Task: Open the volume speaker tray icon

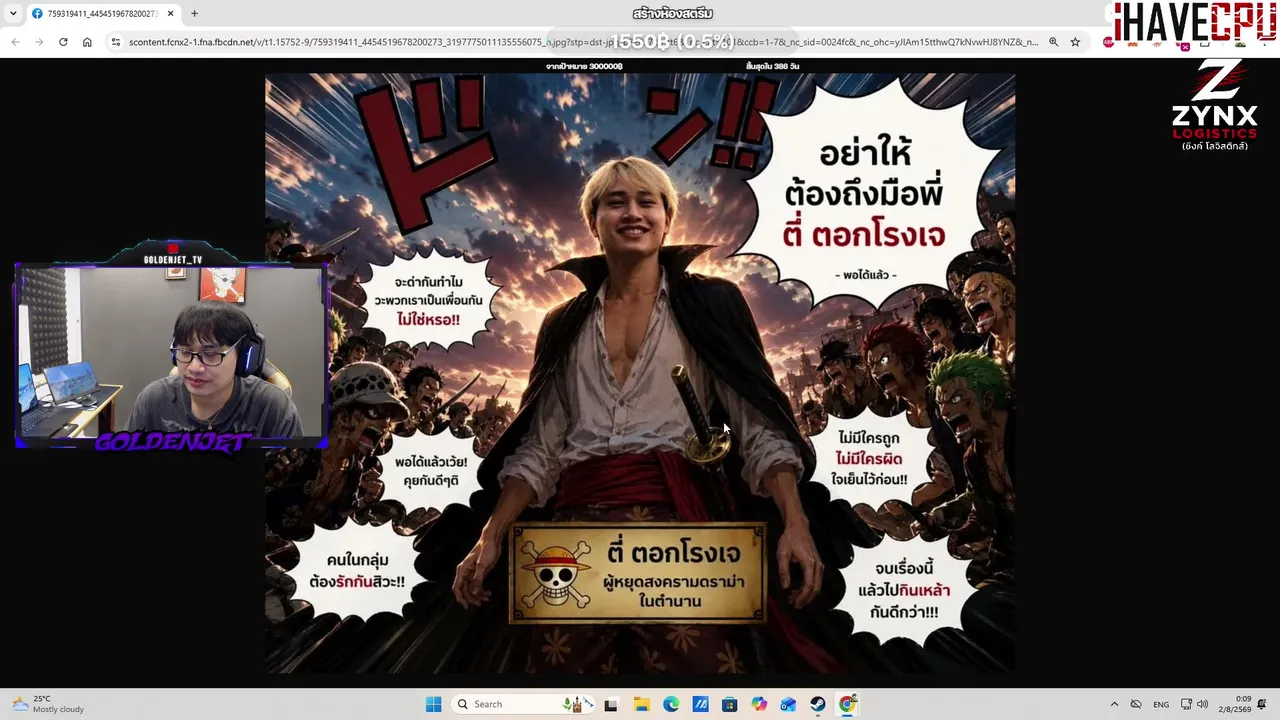Action: [x=1202, y=704]
